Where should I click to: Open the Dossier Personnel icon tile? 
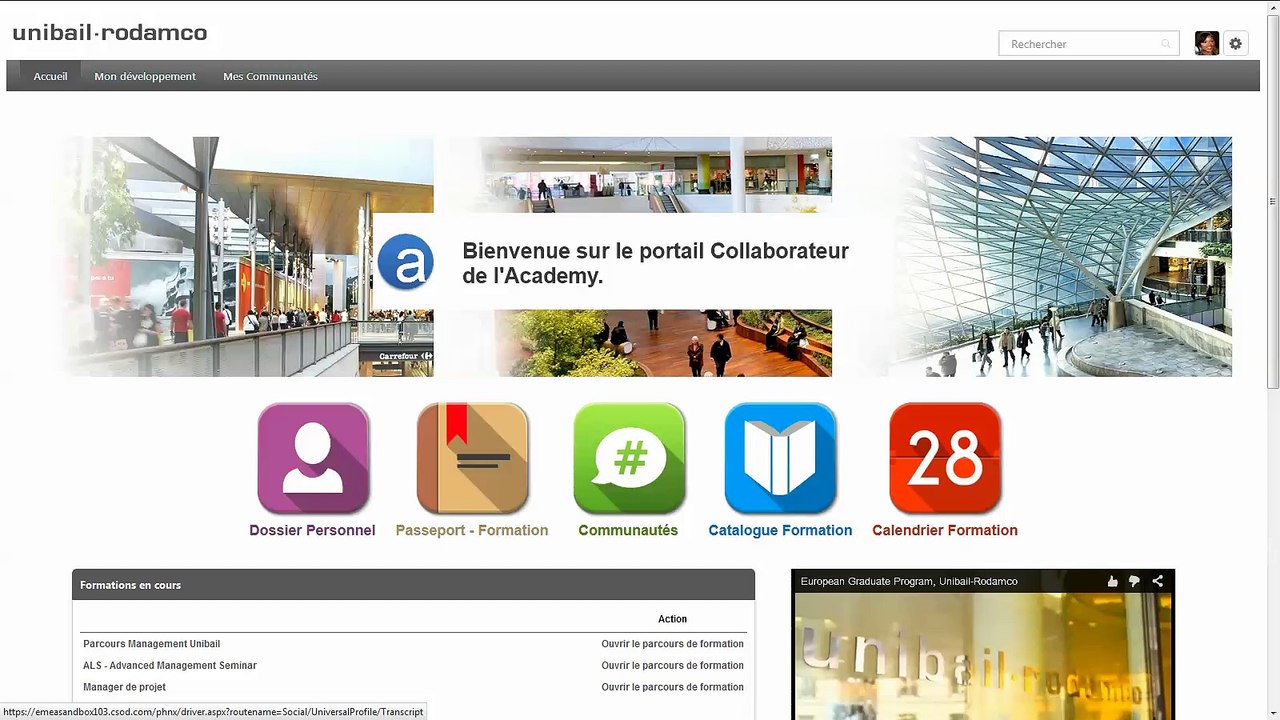313,458
